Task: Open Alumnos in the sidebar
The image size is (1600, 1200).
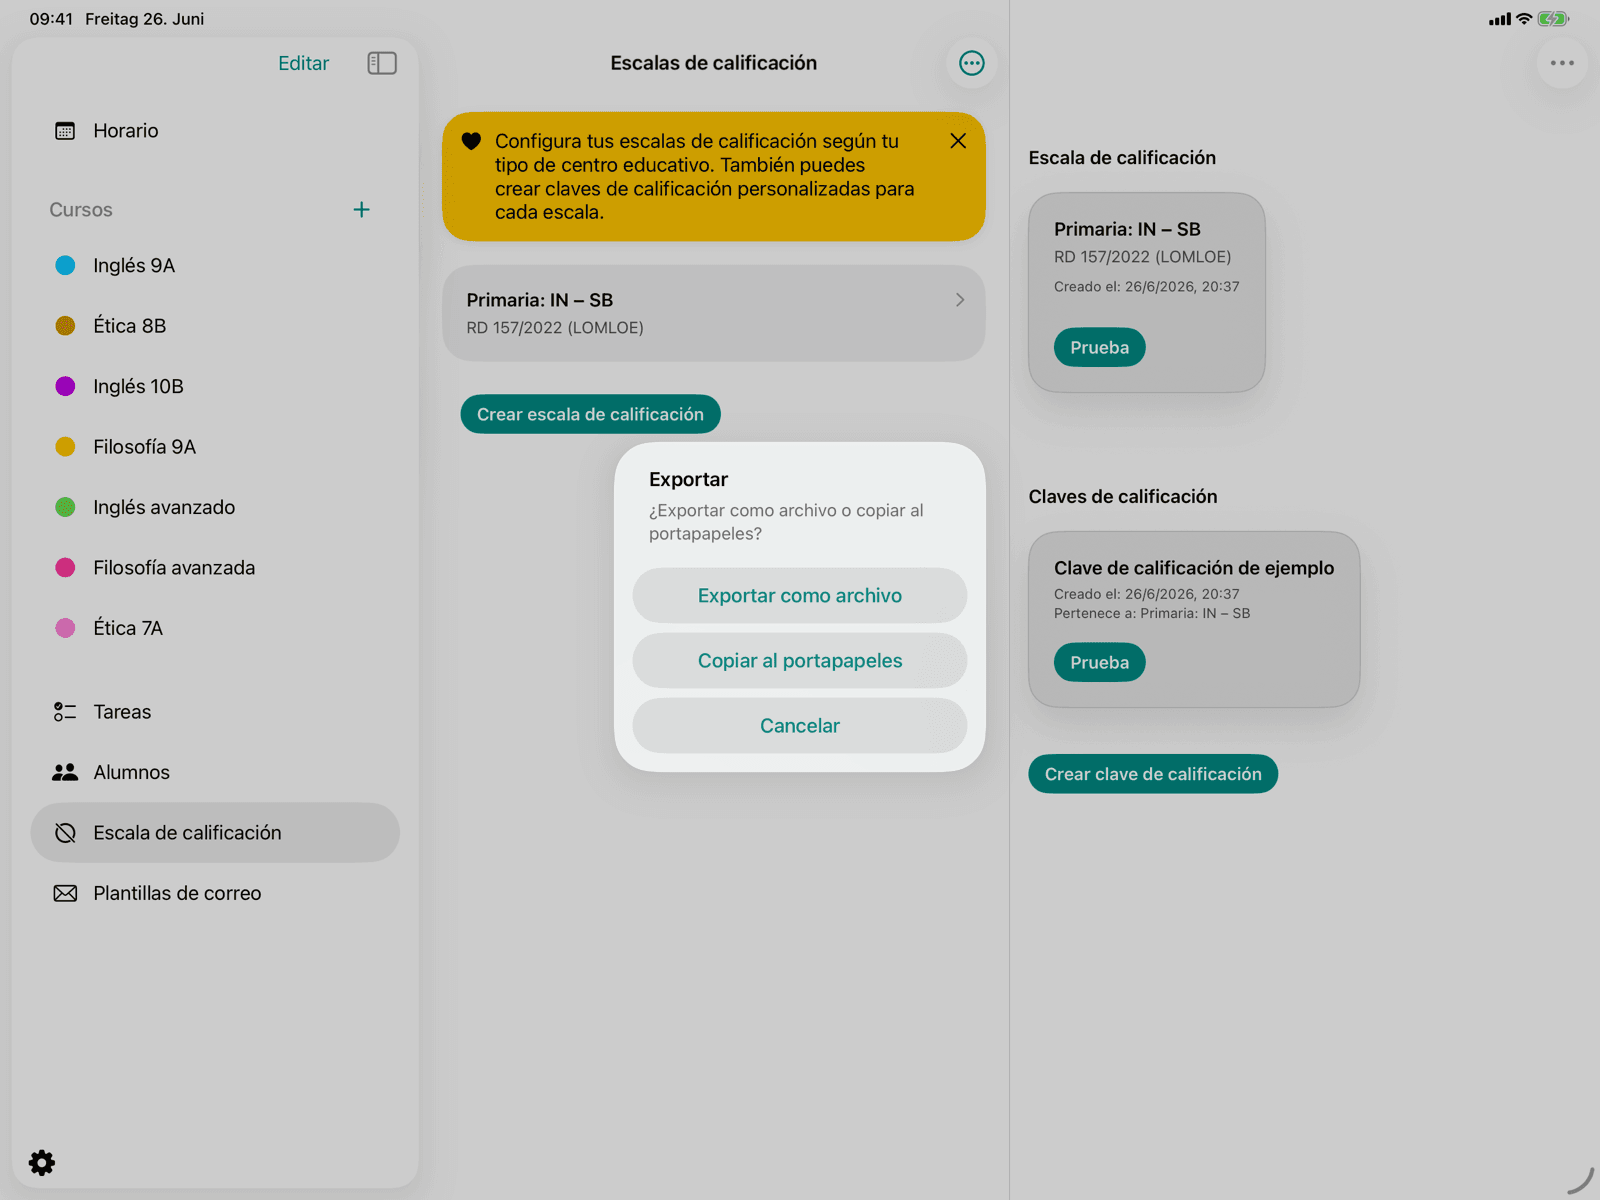Action: 215,772
